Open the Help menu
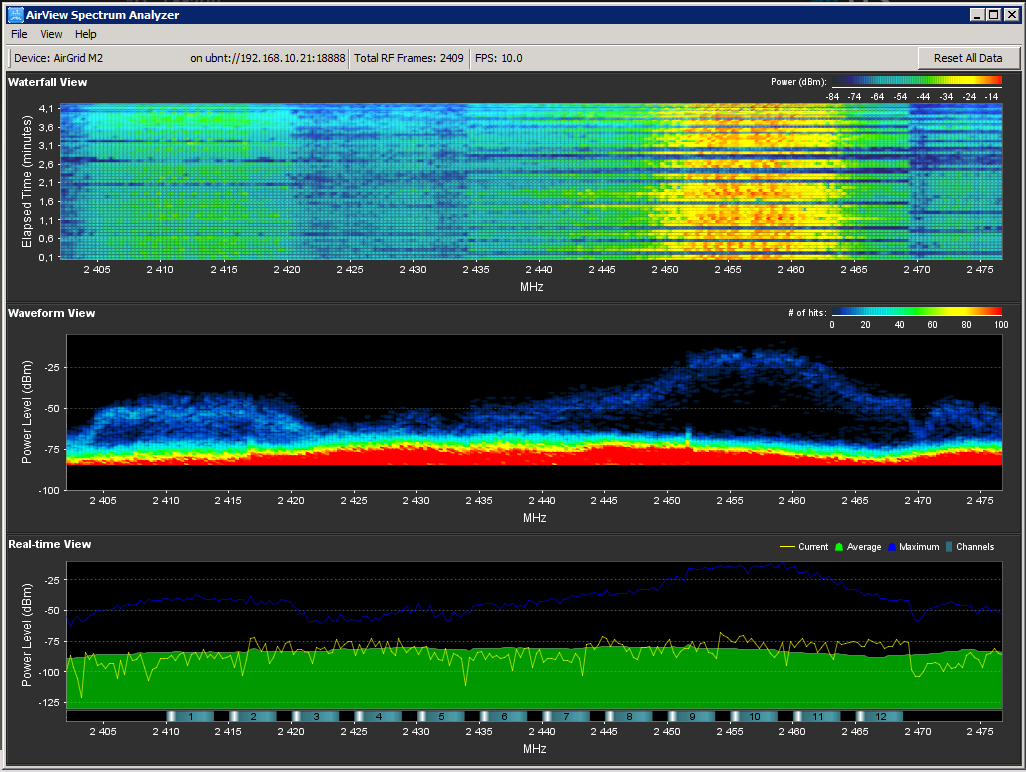Viewport: 1026px width, 772px height. 86,34
